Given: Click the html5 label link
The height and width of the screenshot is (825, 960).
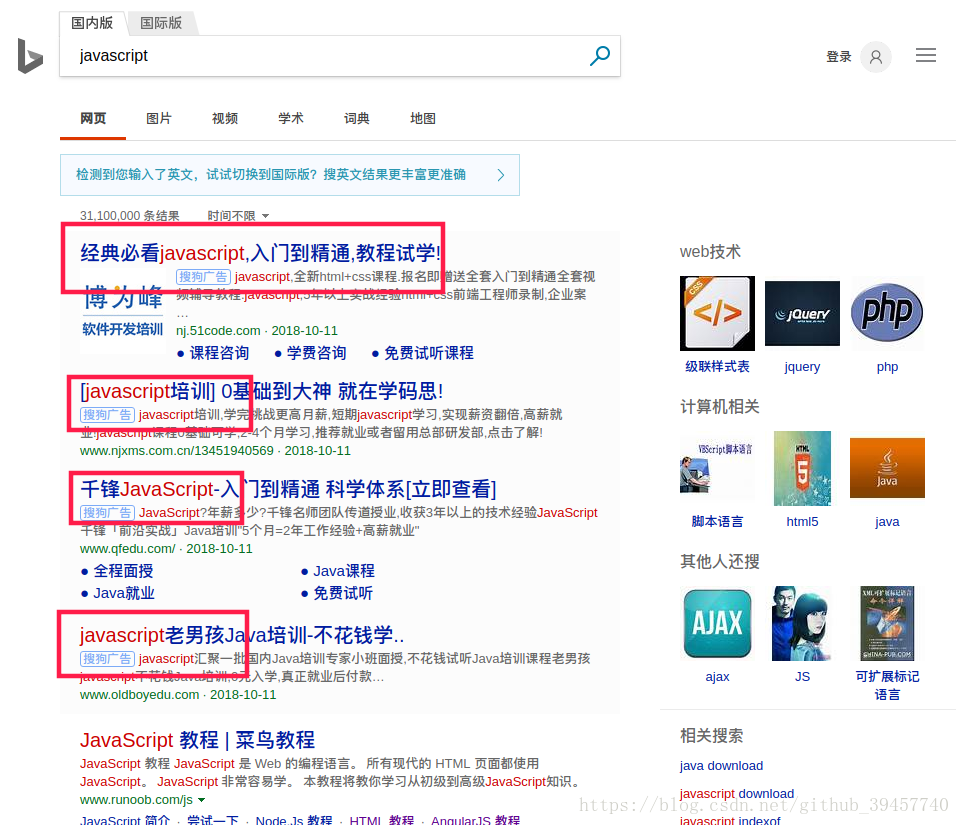Looking at the screenshot, I should click(802, 521).
